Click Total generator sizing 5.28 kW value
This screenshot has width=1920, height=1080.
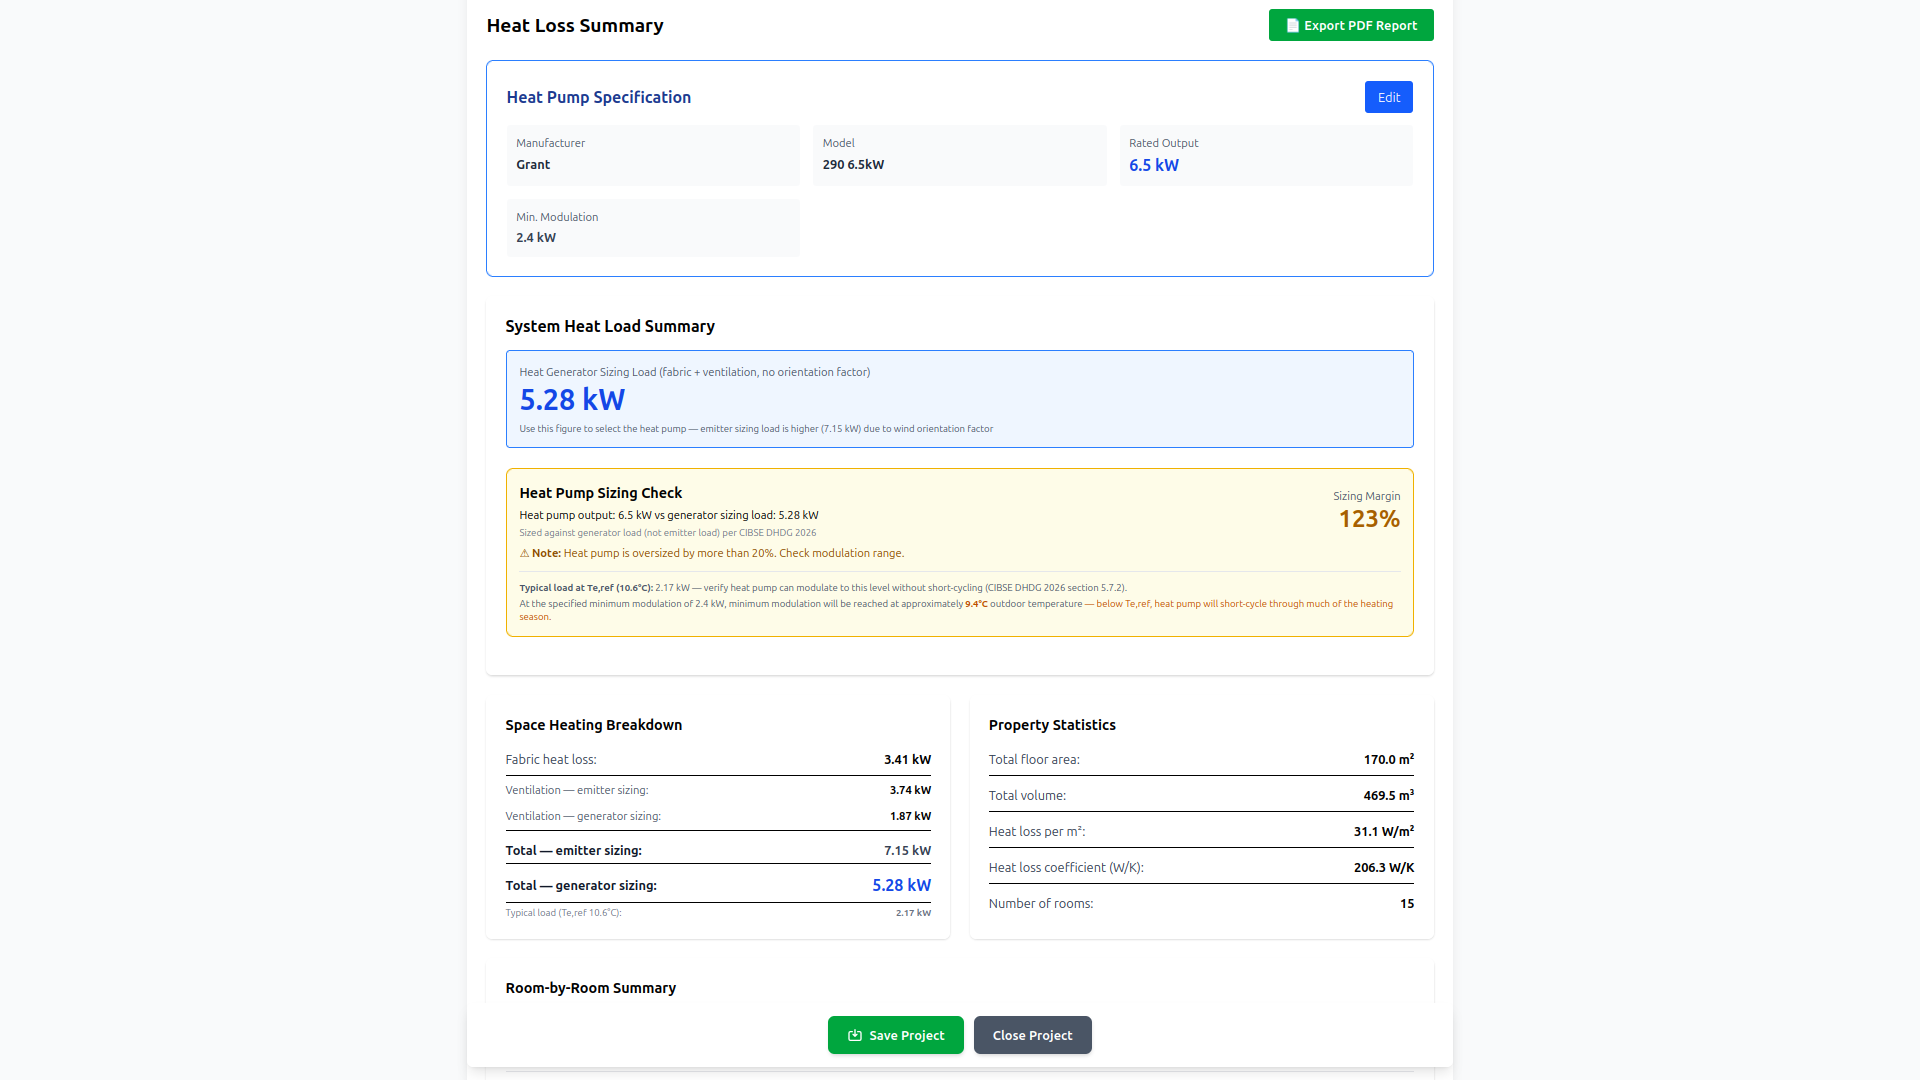click(x=901, y=885)
